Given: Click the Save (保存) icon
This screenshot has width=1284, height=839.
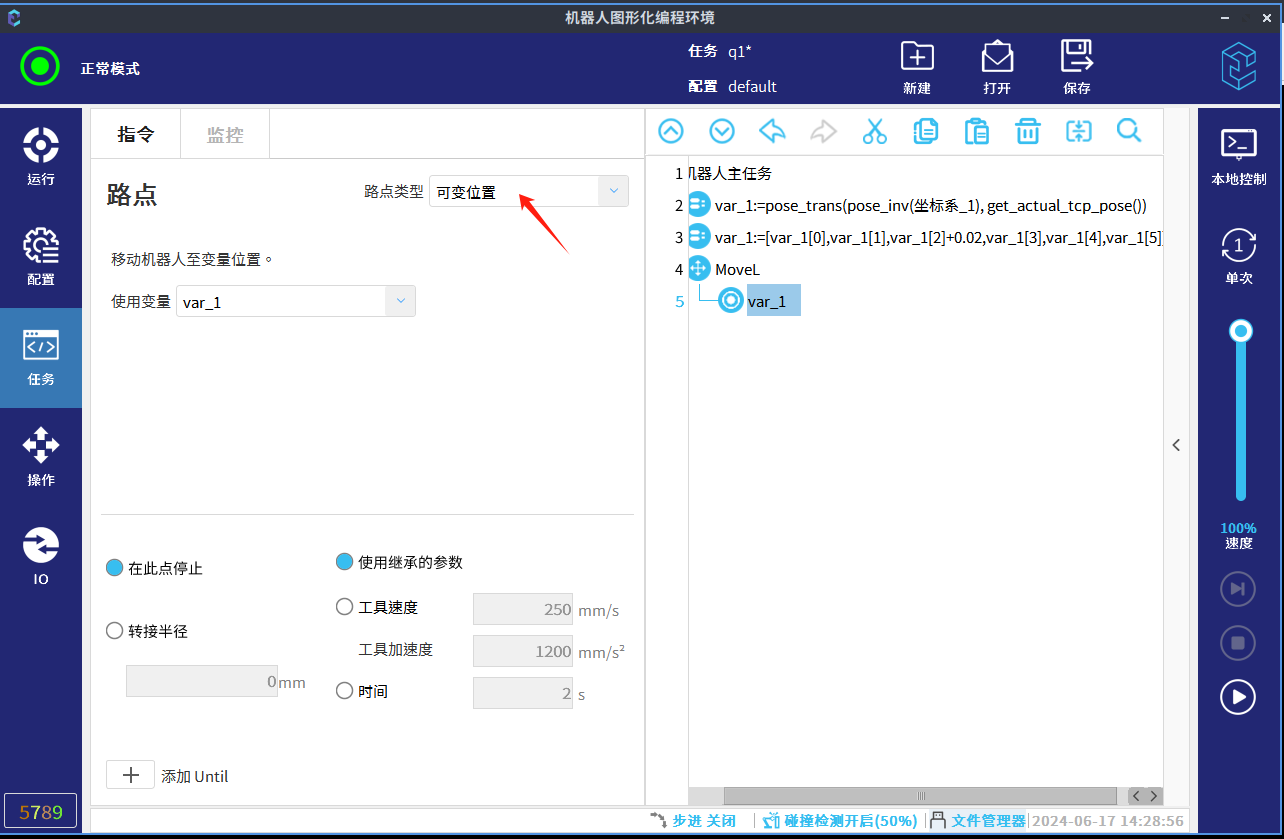Looking at the screenshot, I should (1076, 67).
